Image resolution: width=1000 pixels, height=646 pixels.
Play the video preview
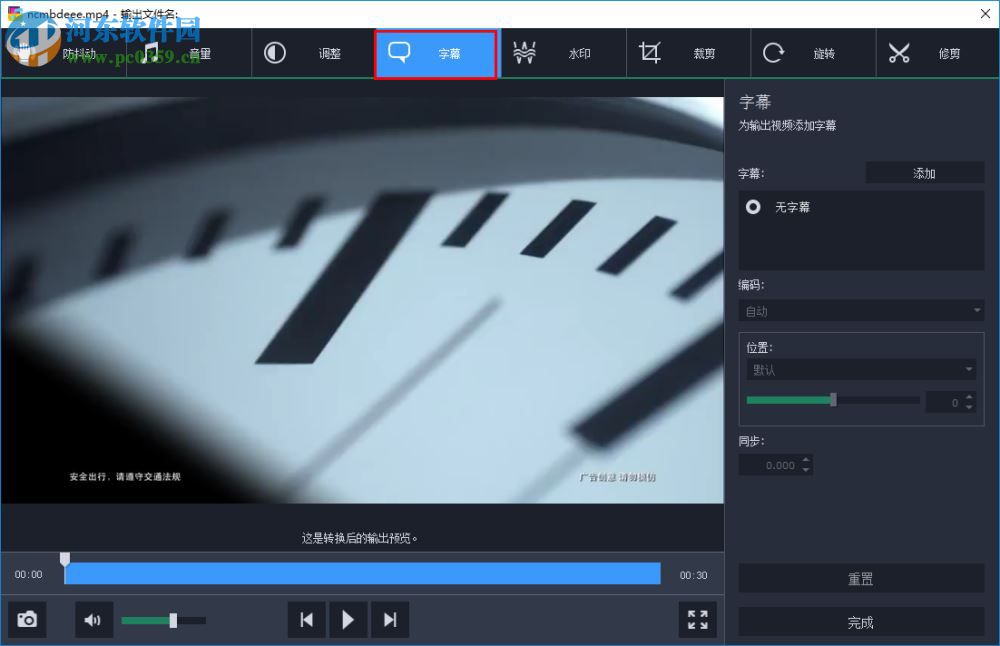(348, 619)
